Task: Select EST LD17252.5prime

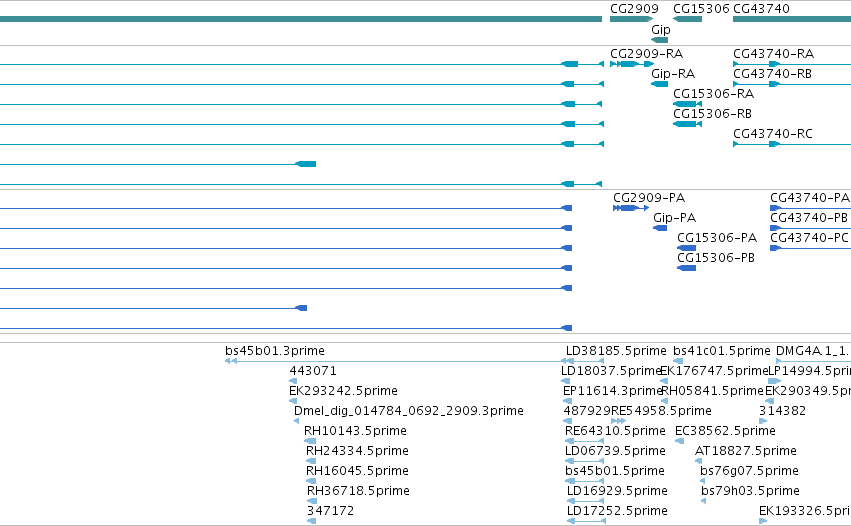Action: (617, 511)
